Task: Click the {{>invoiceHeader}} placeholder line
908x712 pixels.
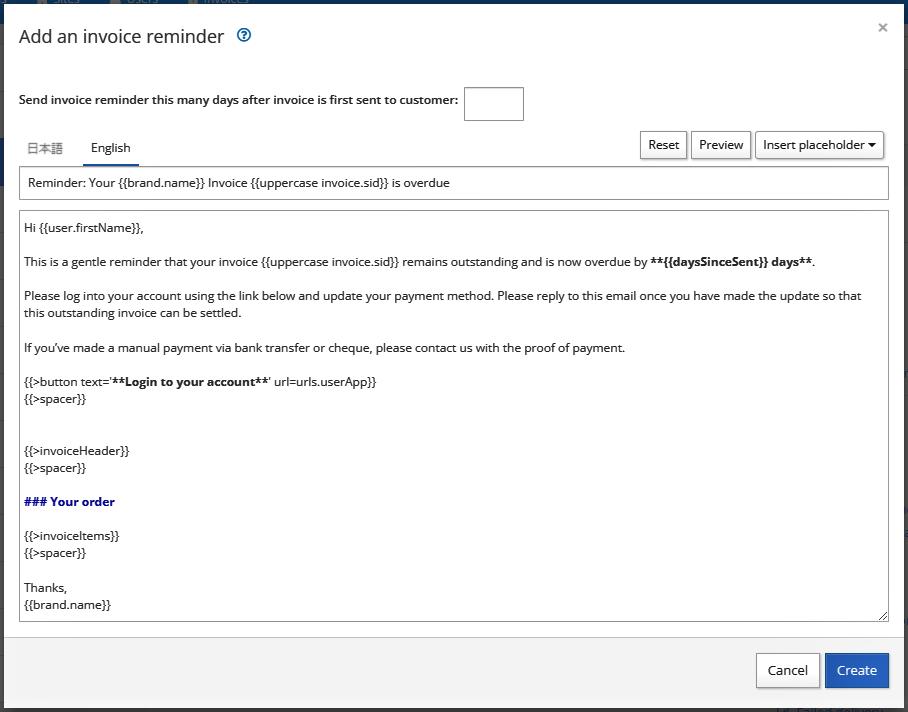Action: pyautogui.click(x=76, y=451)
